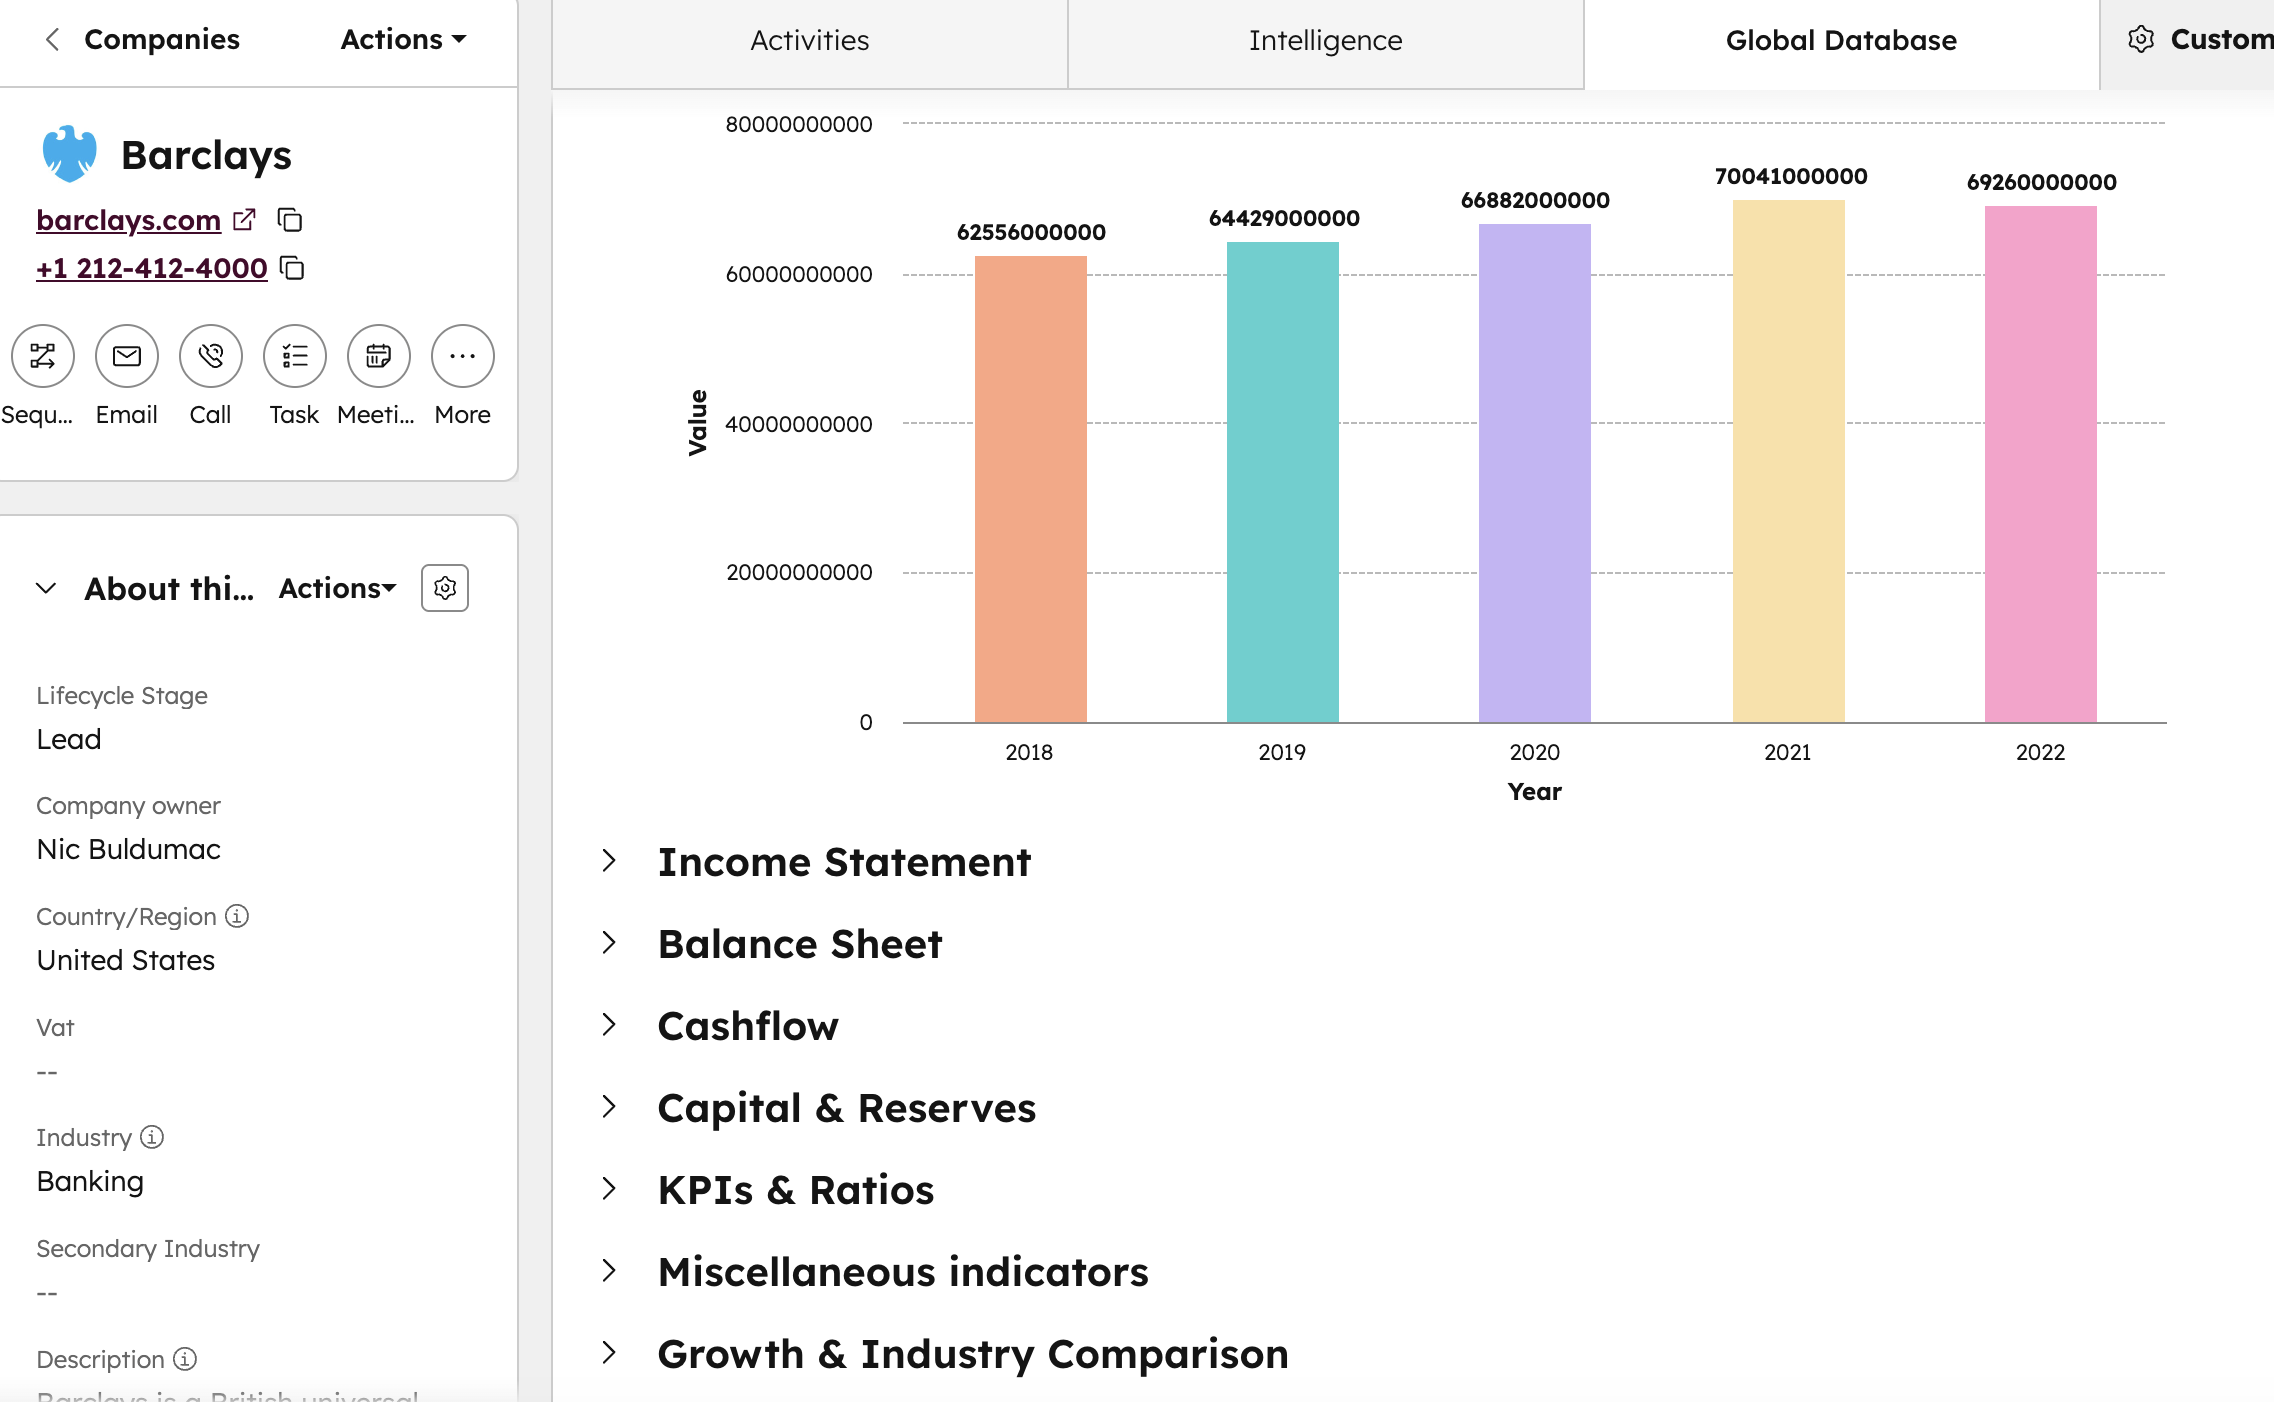Create a task with checklist icon
Image resolution: width=2274 pixels, height=1402 pixels.
pos(295,356)
